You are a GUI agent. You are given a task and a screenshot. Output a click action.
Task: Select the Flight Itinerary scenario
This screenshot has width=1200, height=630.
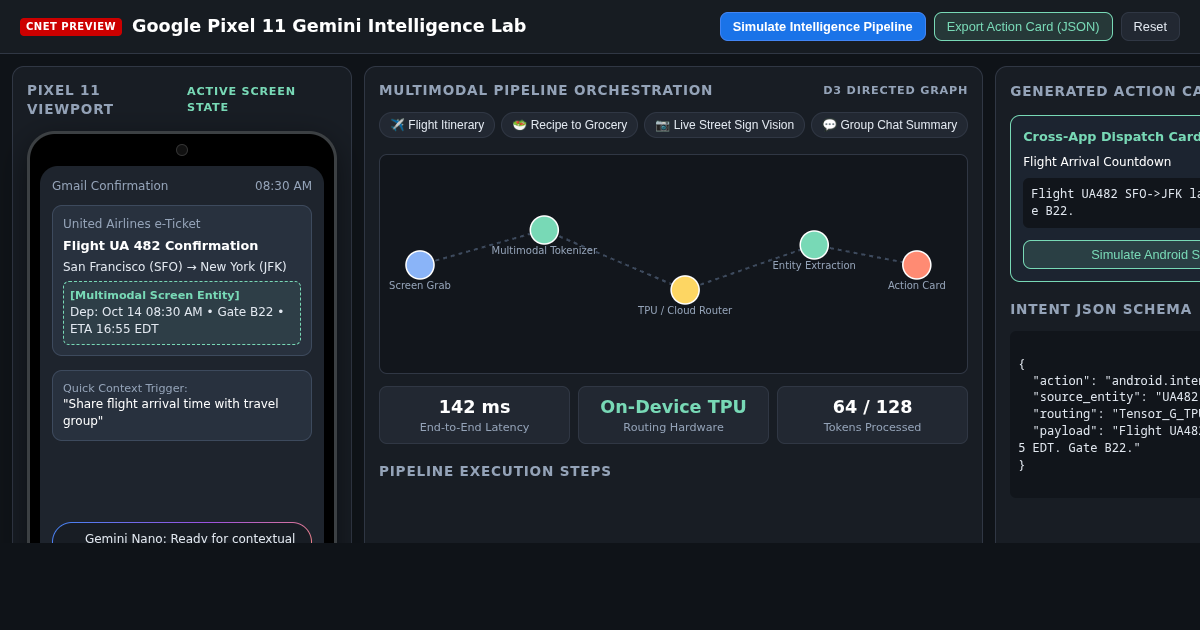point(437,125)
